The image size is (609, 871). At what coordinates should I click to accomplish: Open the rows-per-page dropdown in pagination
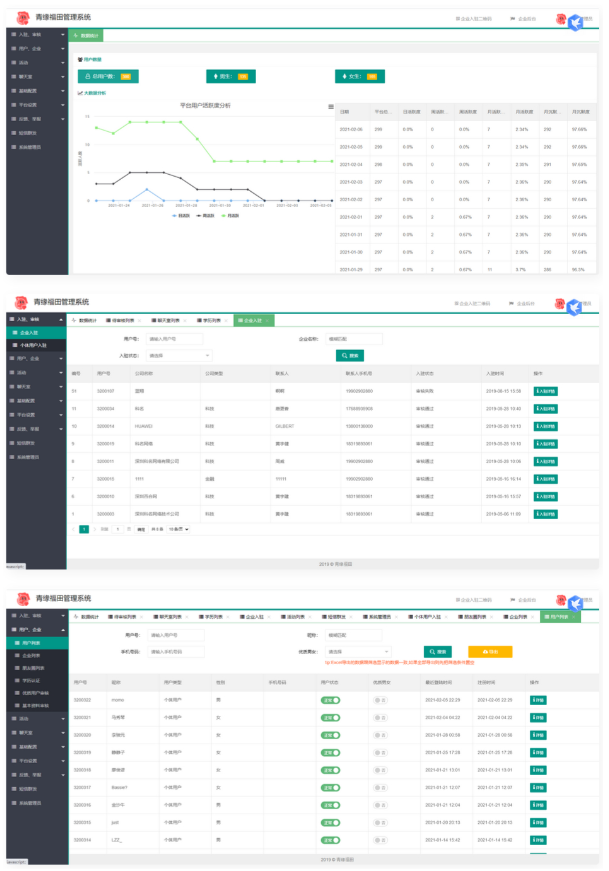click(178, 527)
